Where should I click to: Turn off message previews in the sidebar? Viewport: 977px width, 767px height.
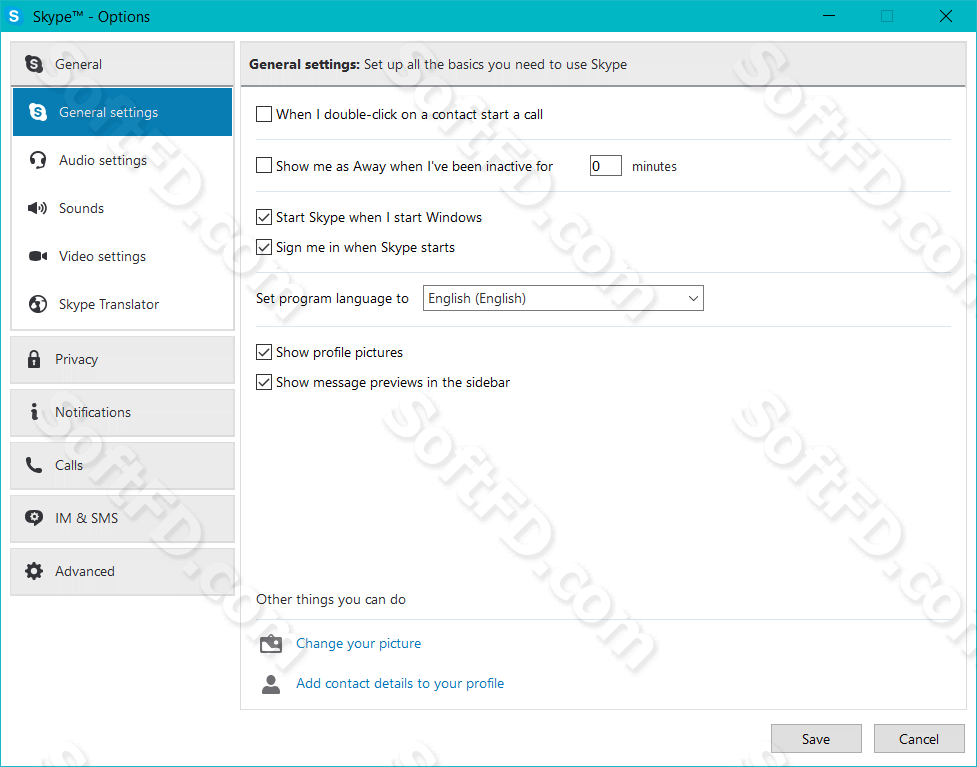point(264,382)
